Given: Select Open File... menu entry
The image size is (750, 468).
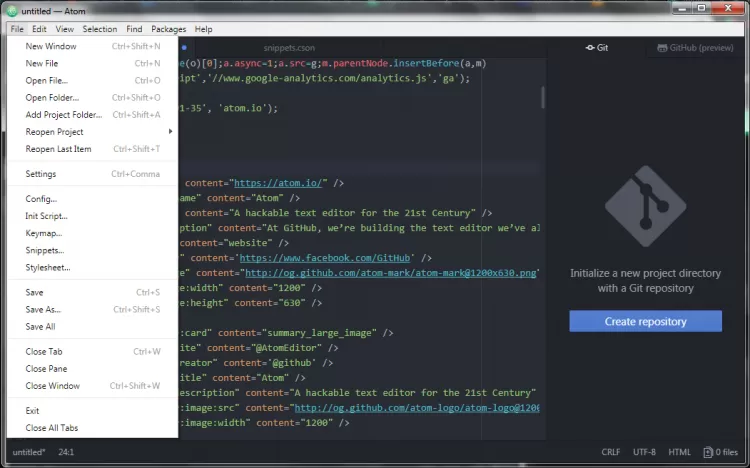Looking at the screenshot, I should click(x=93, y=81).
